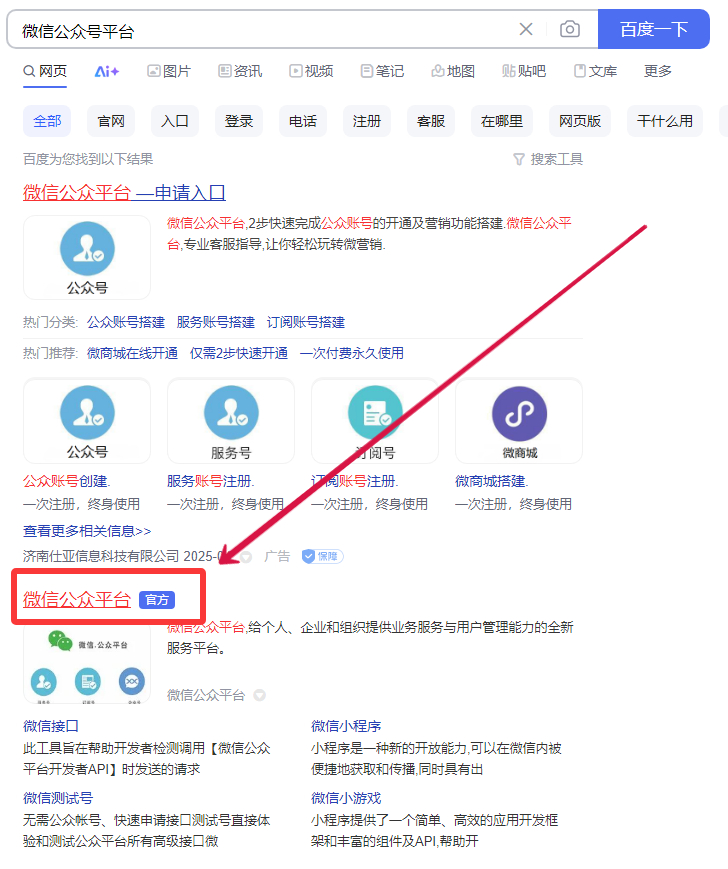The width and height of the screenshot is (728, 869).
Task: Clear the search box with X icon
Action: tap(526, 29)
